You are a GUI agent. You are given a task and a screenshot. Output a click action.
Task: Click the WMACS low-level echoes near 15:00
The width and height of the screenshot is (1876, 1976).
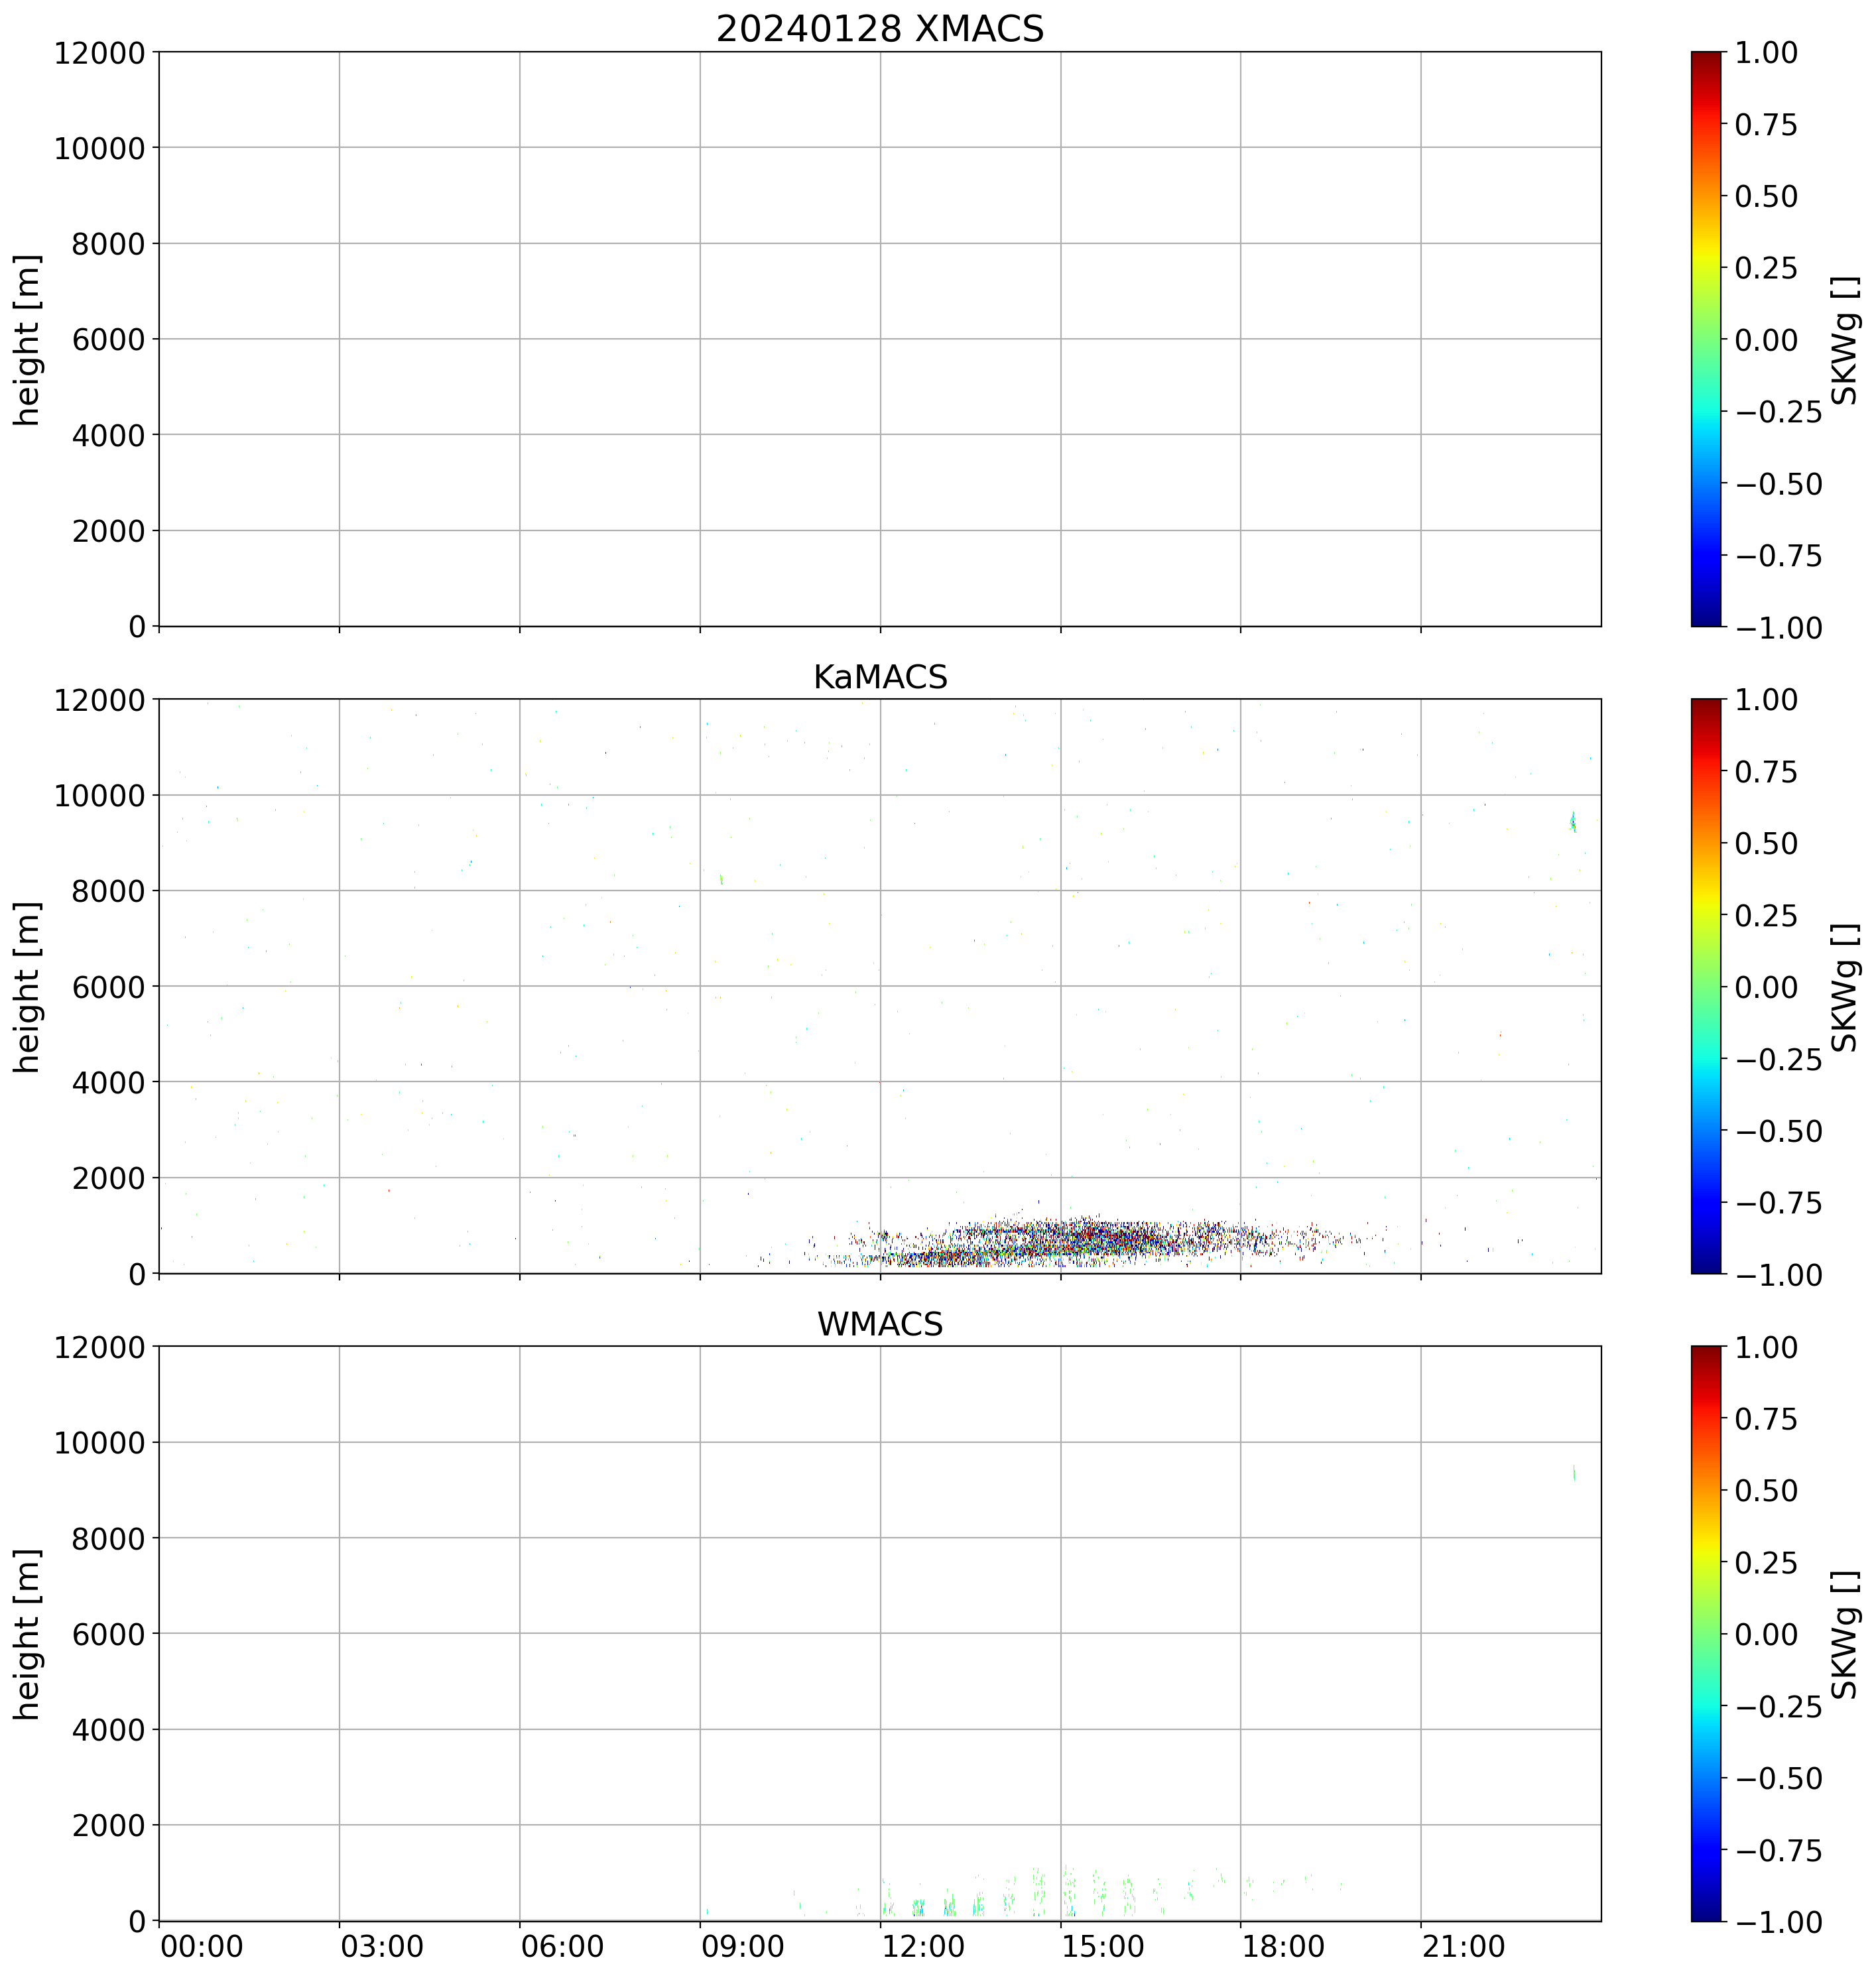(1069, 1890)
